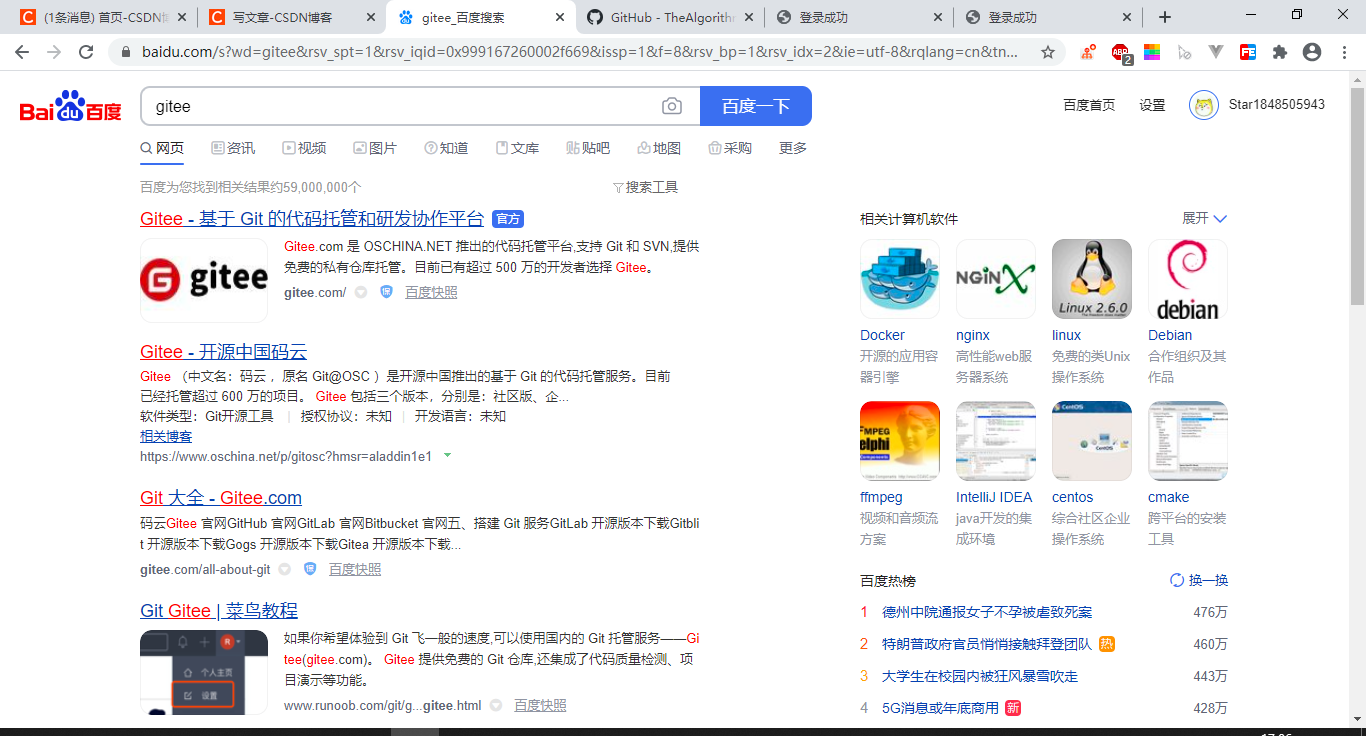Image resolution: width=1366 pixels, height=736 pixels.
Task: Select the 知道 search icon
Action: click(x=431, y=147)
